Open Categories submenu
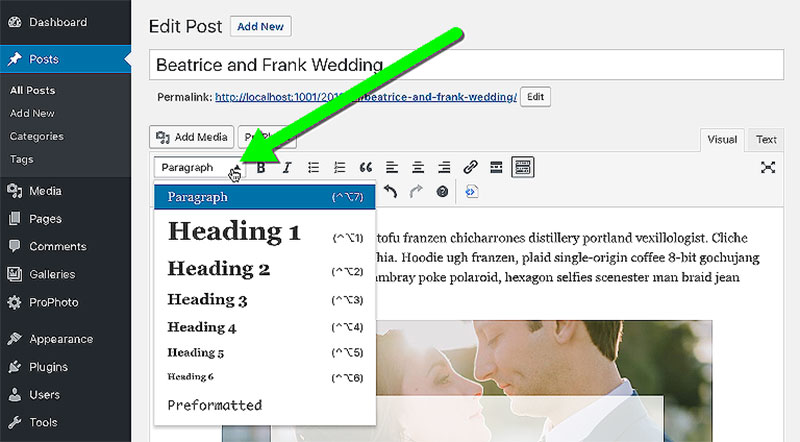Screen dimensions: 800x442 click(37, 136)
